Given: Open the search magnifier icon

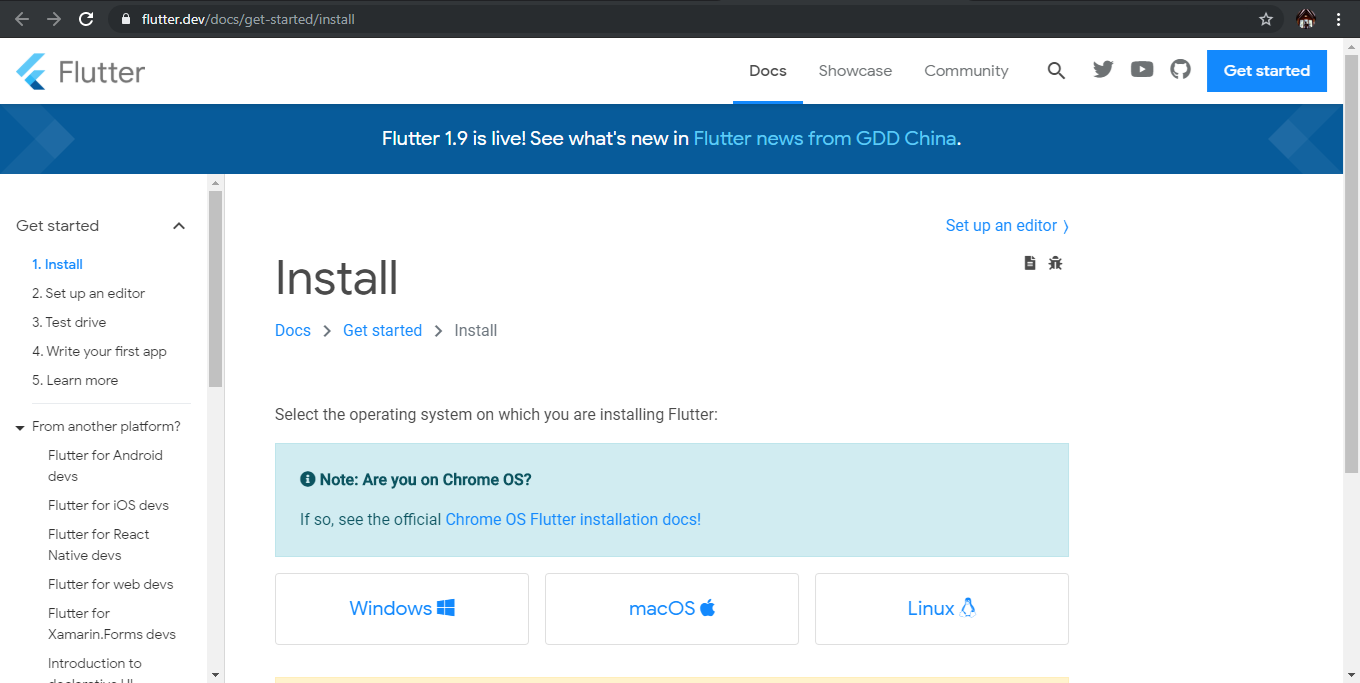Looking at the screenshot, I should pyautogui.click(x=1056, y=70).
